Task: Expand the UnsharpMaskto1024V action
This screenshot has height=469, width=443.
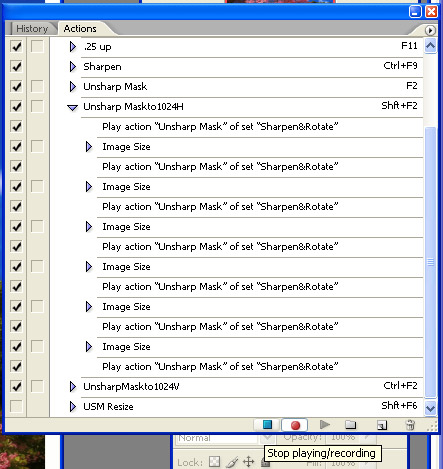Action: point(72,387)
